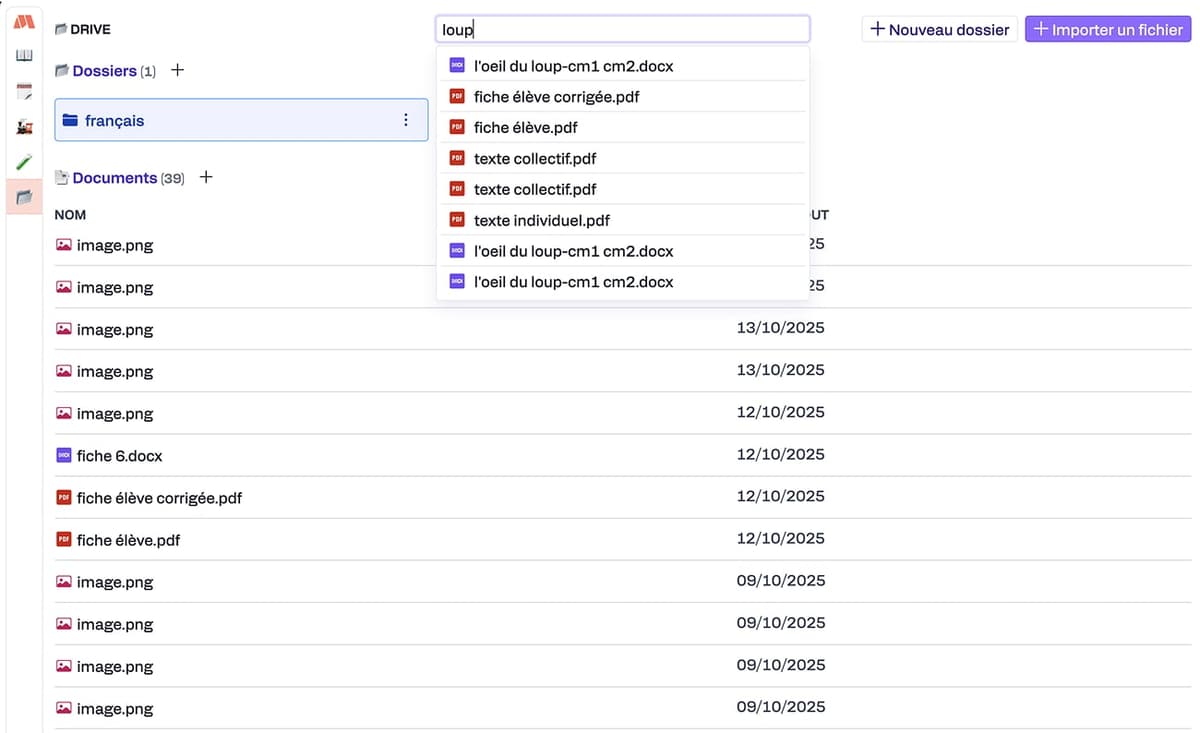Add a folder with plus next to Dossiers
1200x733 pixels.
pyautogui.click(x=178, y=70)
